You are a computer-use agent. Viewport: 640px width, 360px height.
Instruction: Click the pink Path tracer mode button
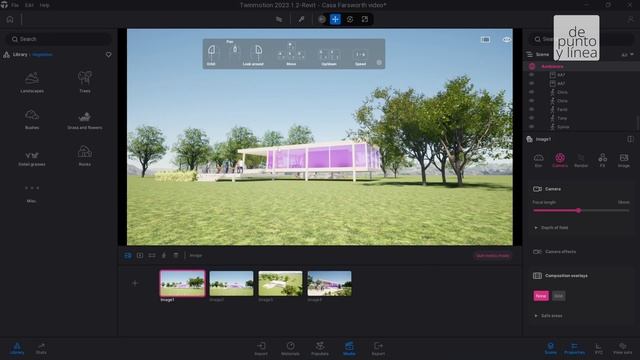[x=493, y=256]
